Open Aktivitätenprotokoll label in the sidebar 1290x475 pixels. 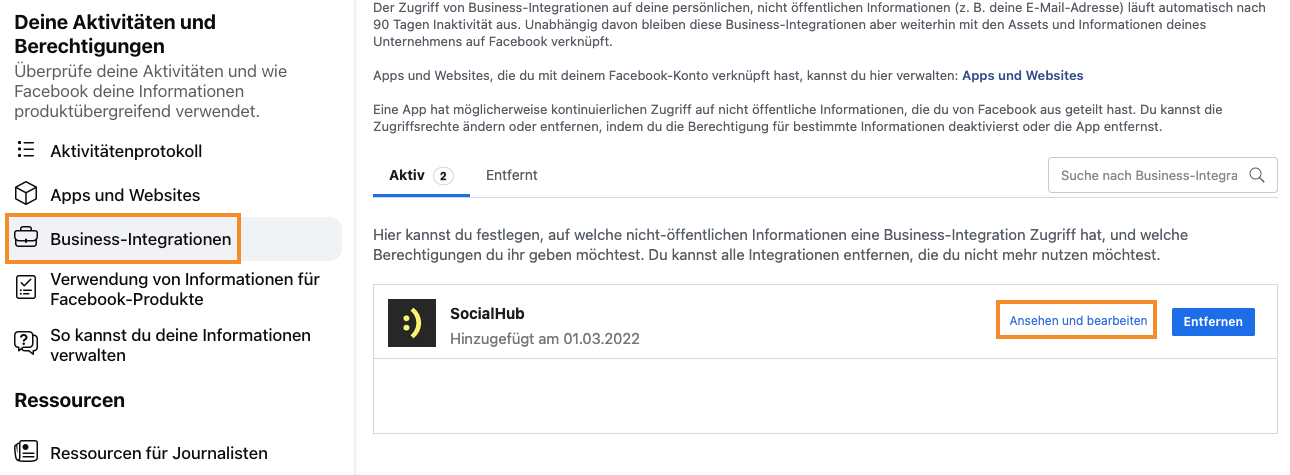pyautogui.click(x=126, y=151)
